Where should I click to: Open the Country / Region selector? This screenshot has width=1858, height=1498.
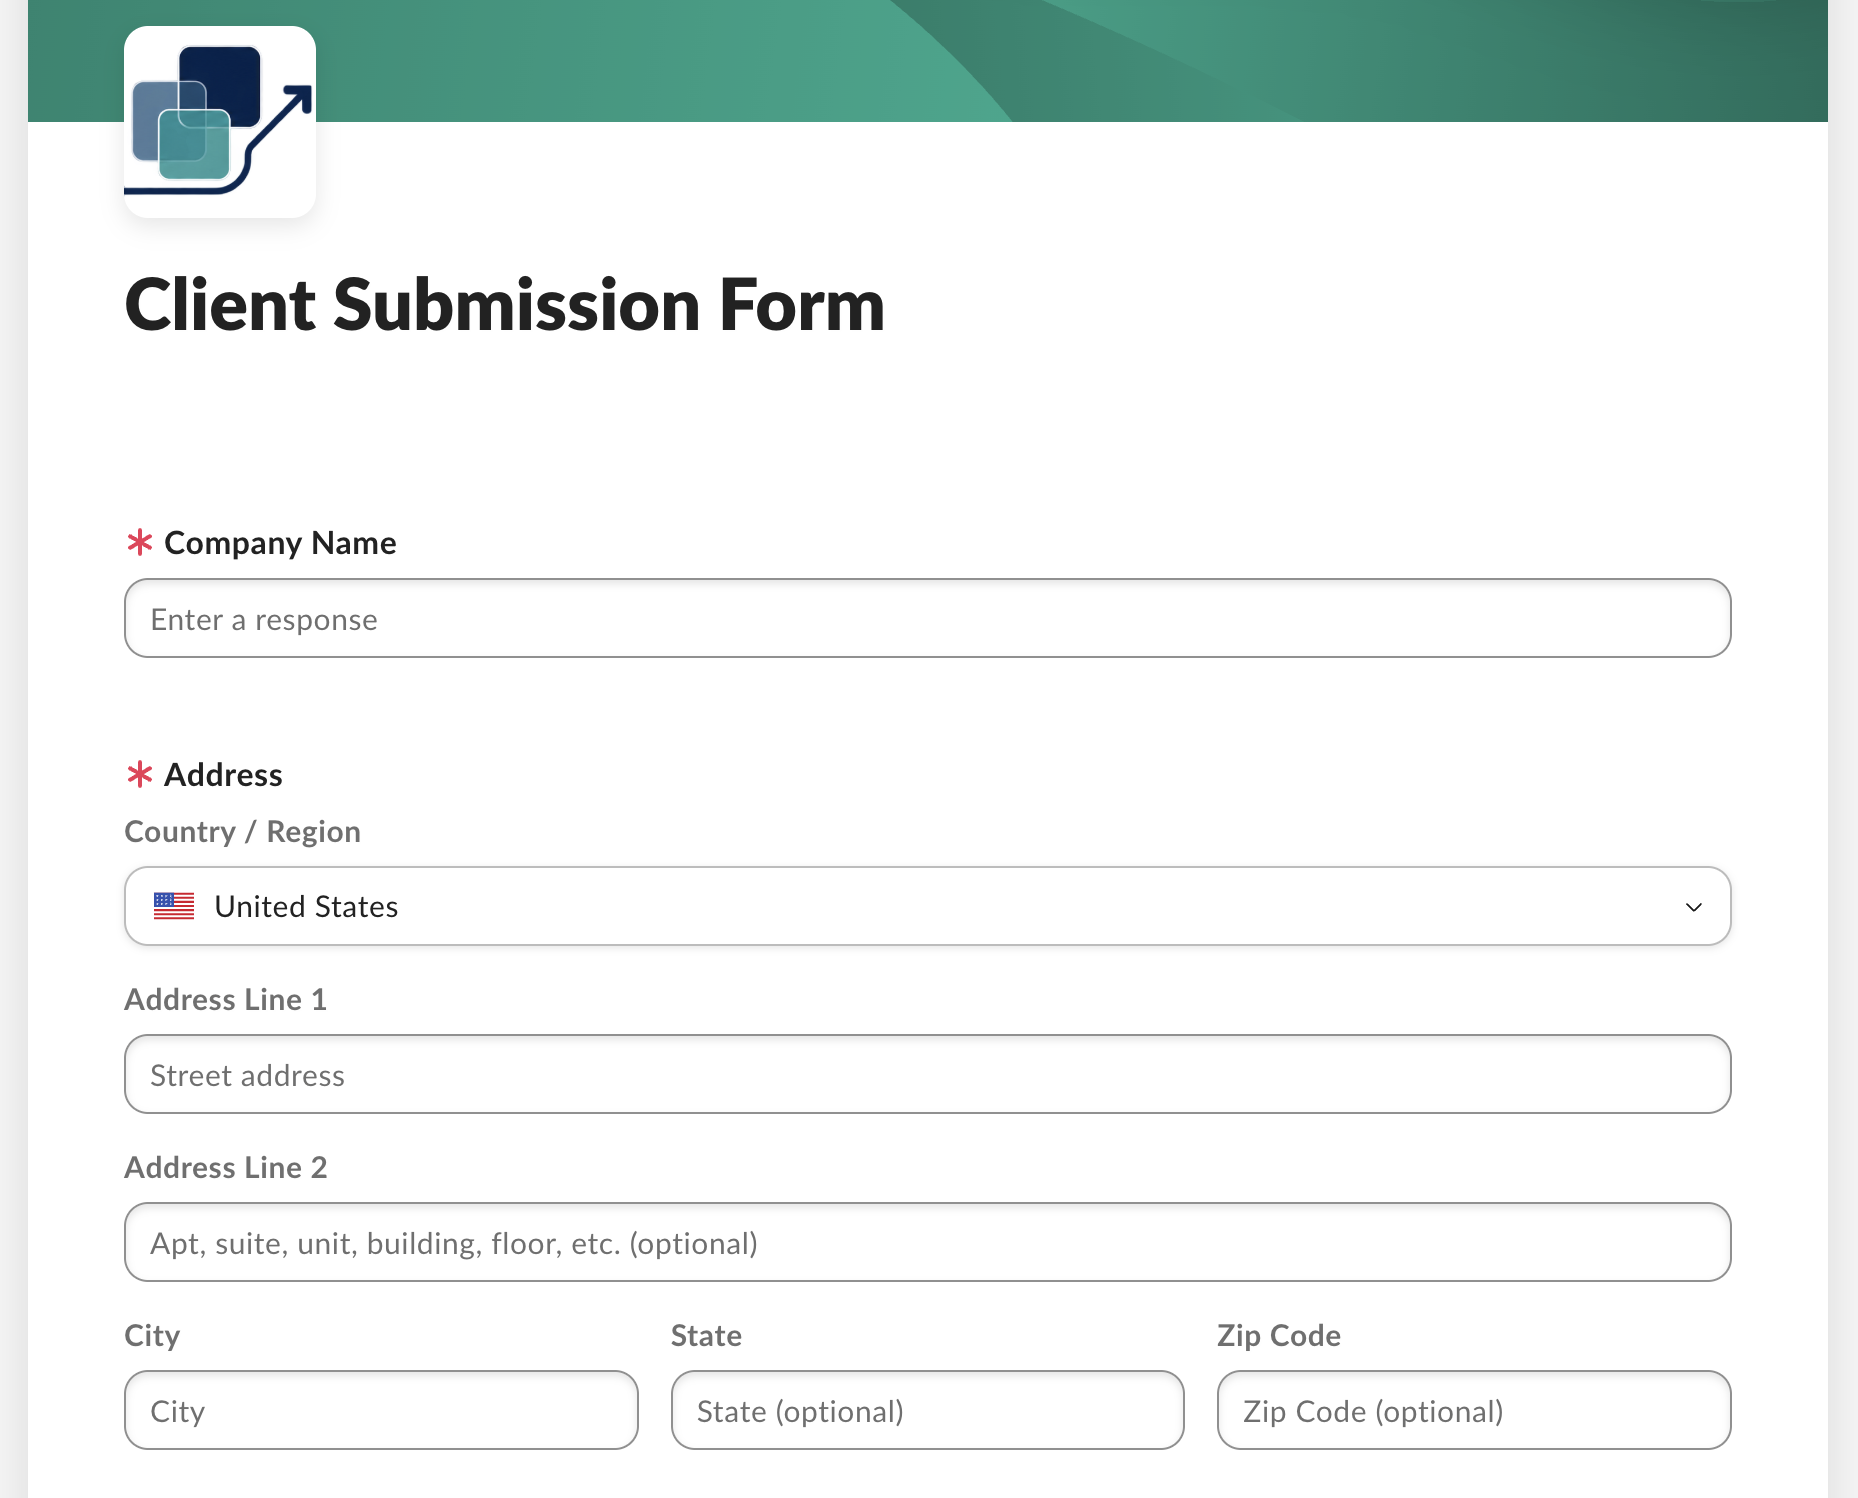(x=928, y=906)
